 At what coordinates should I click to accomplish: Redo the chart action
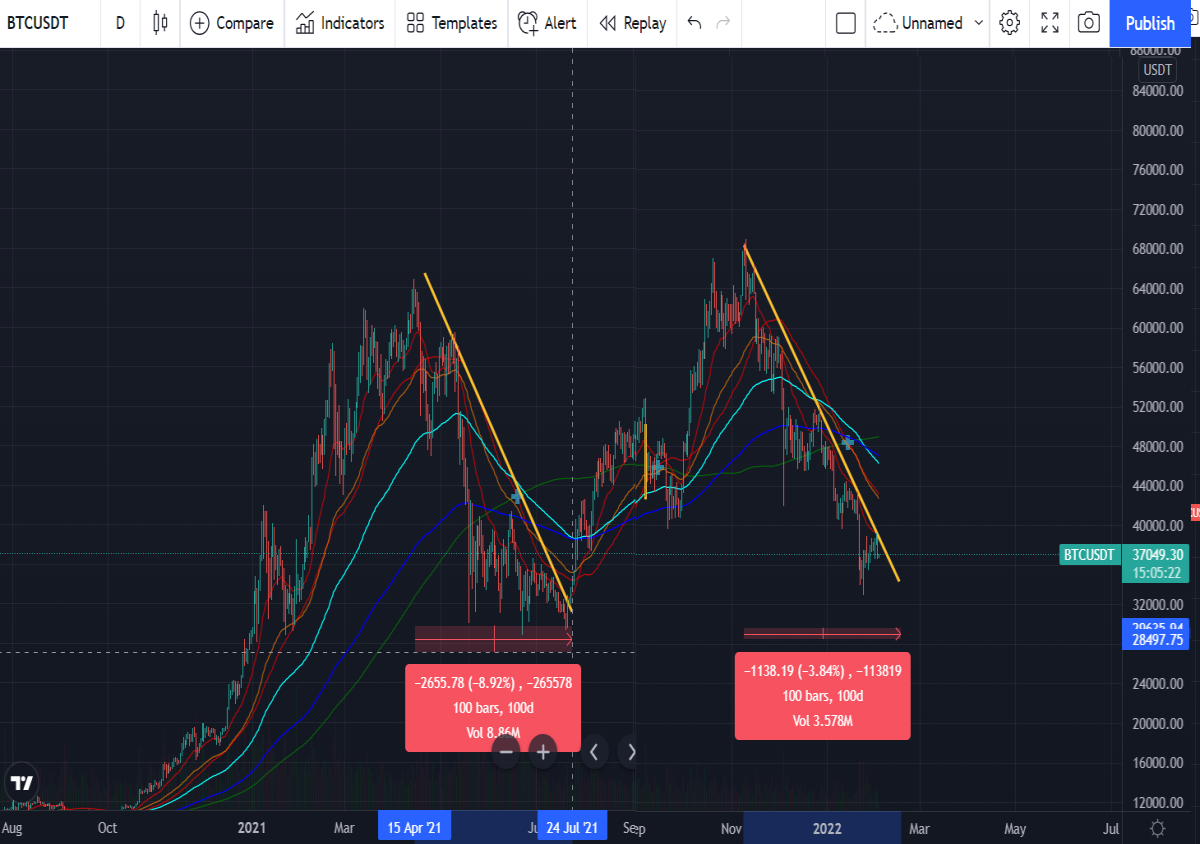(723, 22)
